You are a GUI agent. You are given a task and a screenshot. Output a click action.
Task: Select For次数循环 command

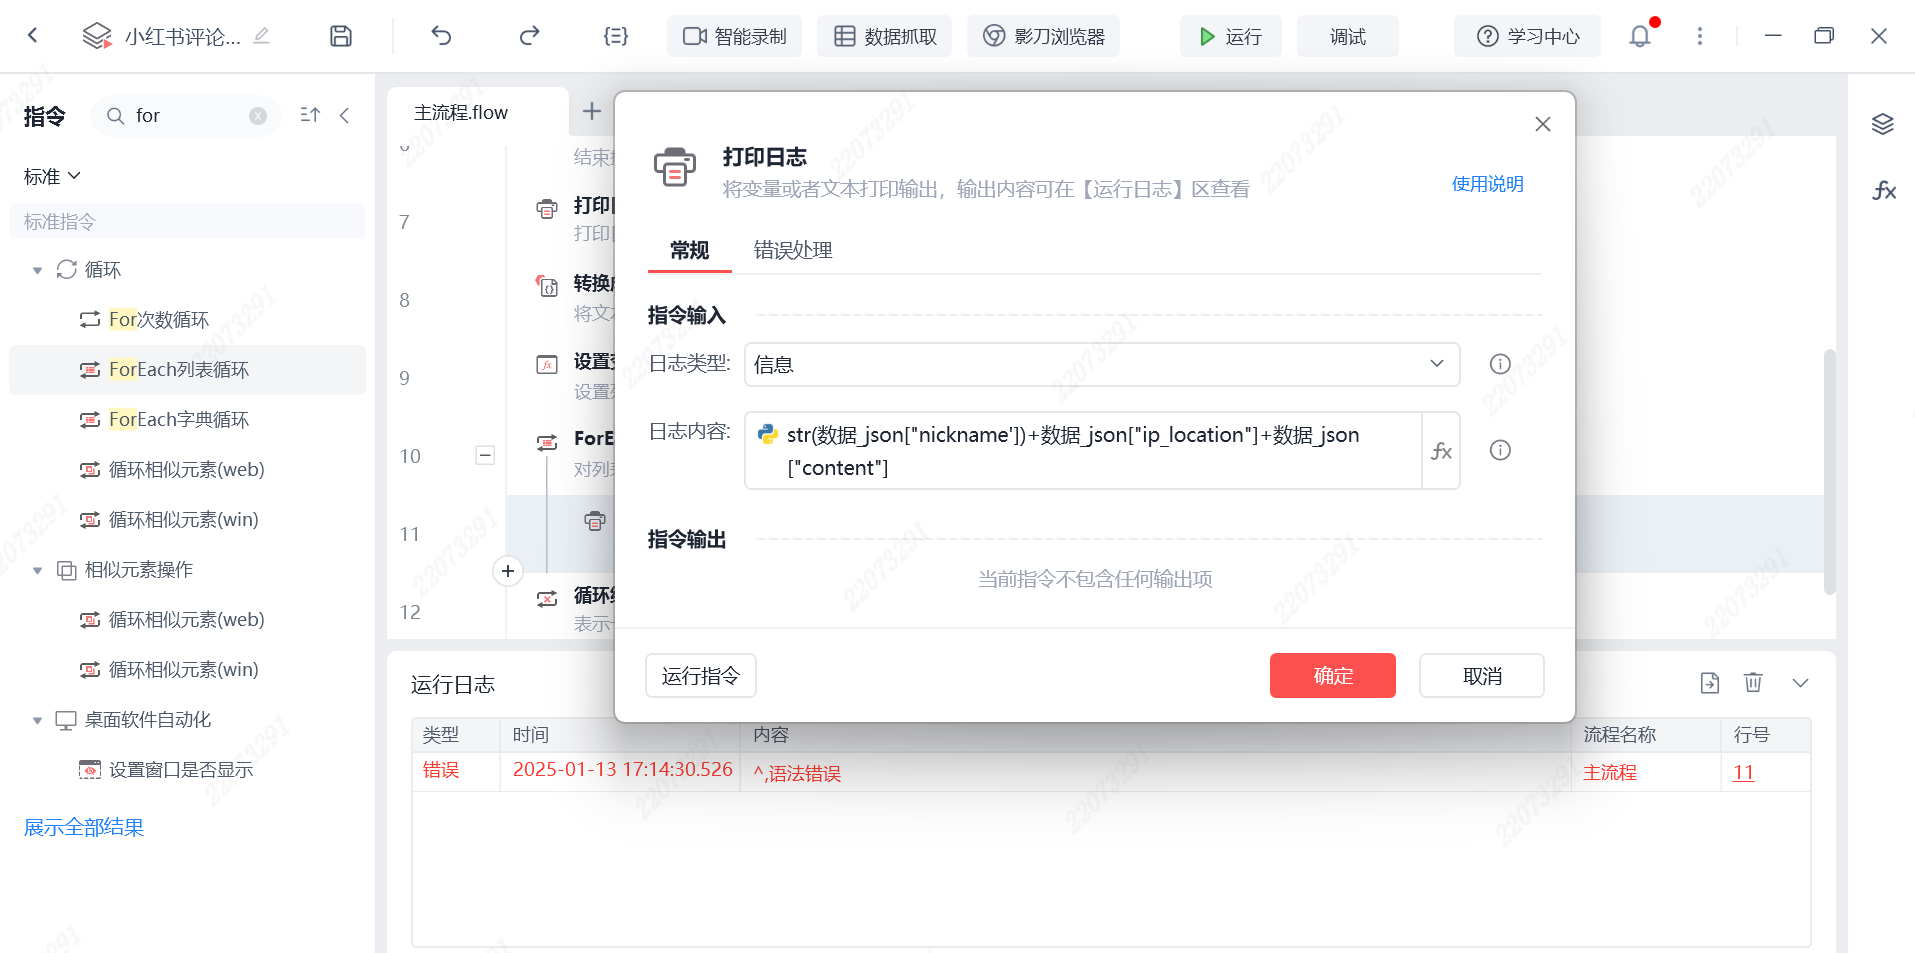(187, 320)
